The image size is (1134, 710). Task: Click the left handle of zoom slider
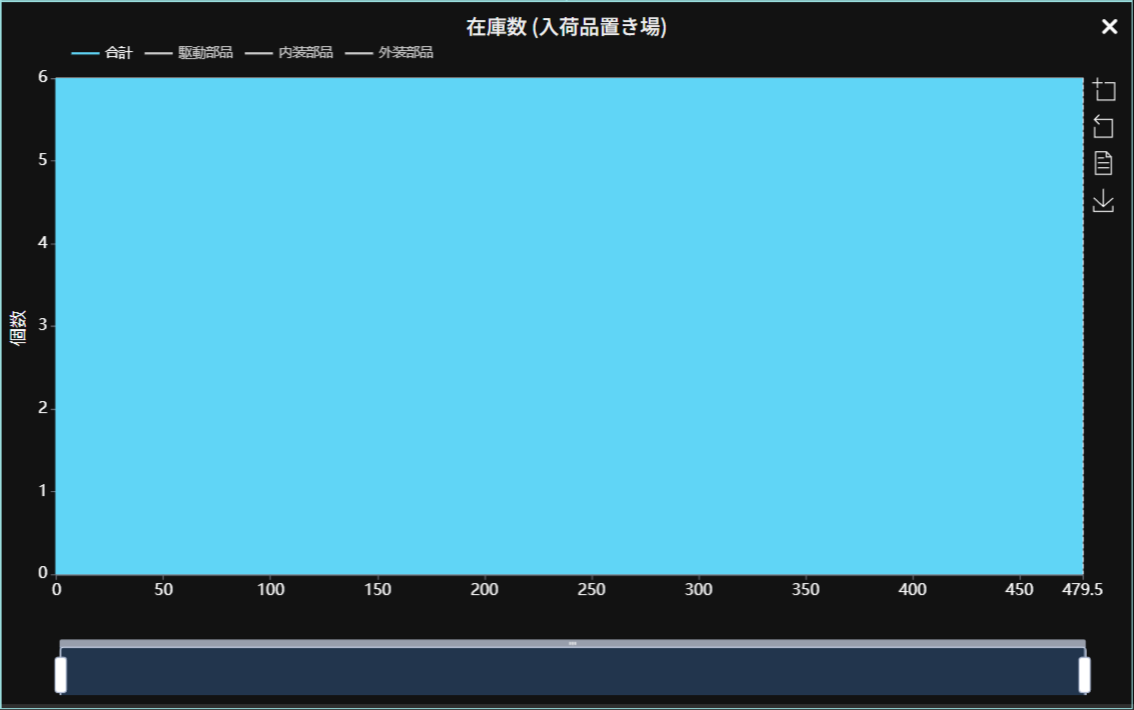[x=60, y=675]
